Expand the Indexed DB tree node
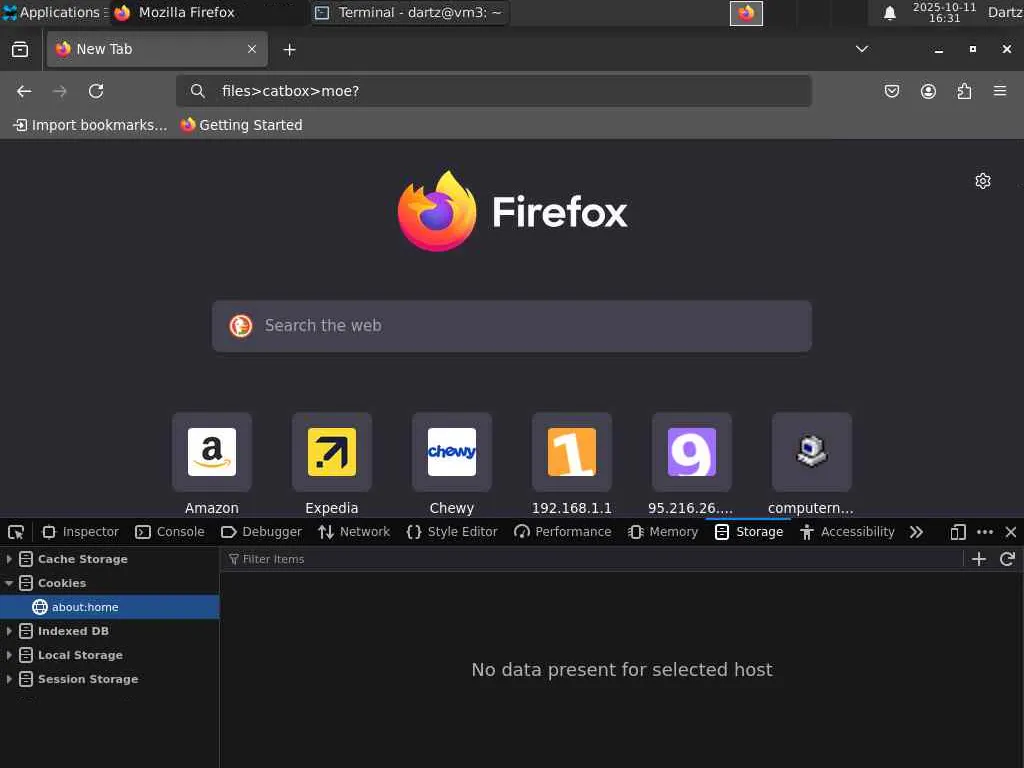The width and height of the screenshot is (1024, 768). click(9, 631)
